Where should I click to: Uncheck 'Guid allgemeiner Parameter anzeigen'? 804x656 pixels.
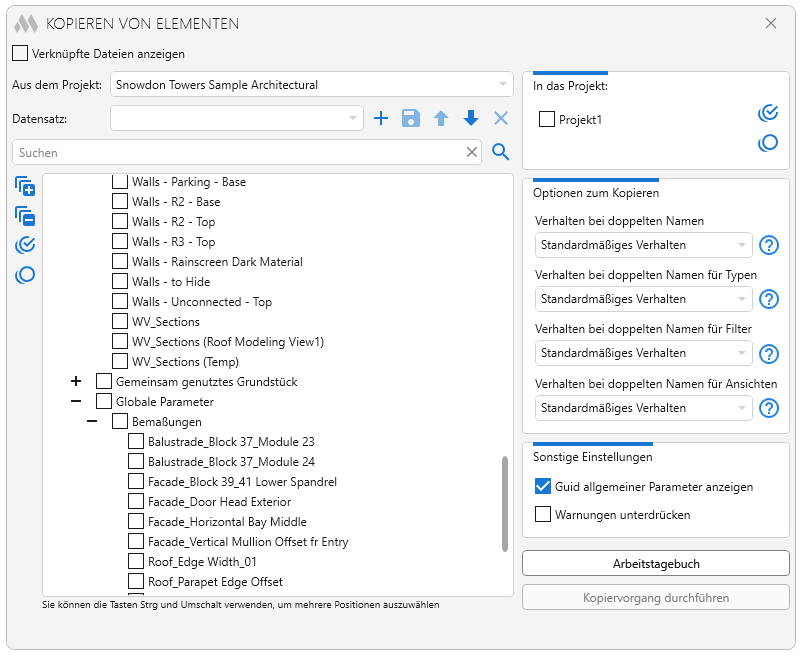542,486
